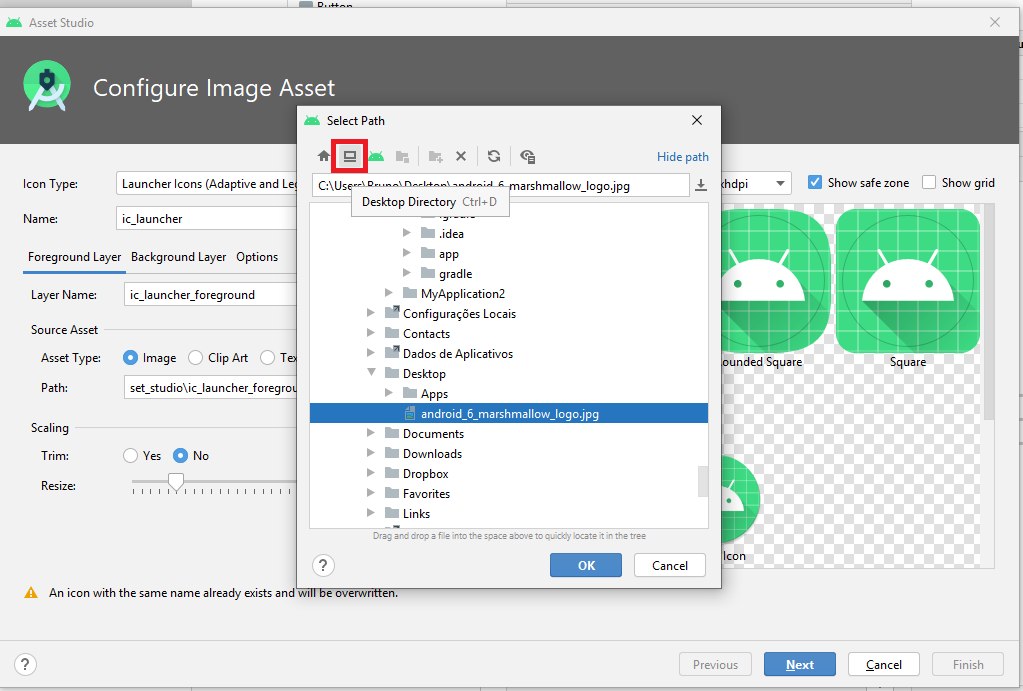Refresh the file tree

[494, 156]
